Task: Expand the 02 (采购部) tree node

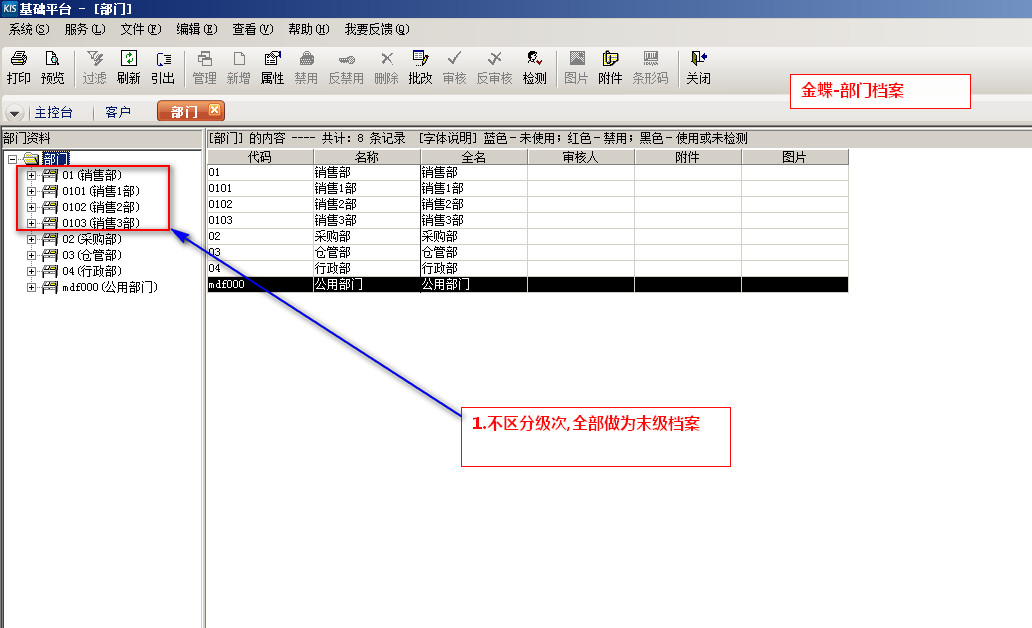Action: pyautogui.click(x=32, y=240)
